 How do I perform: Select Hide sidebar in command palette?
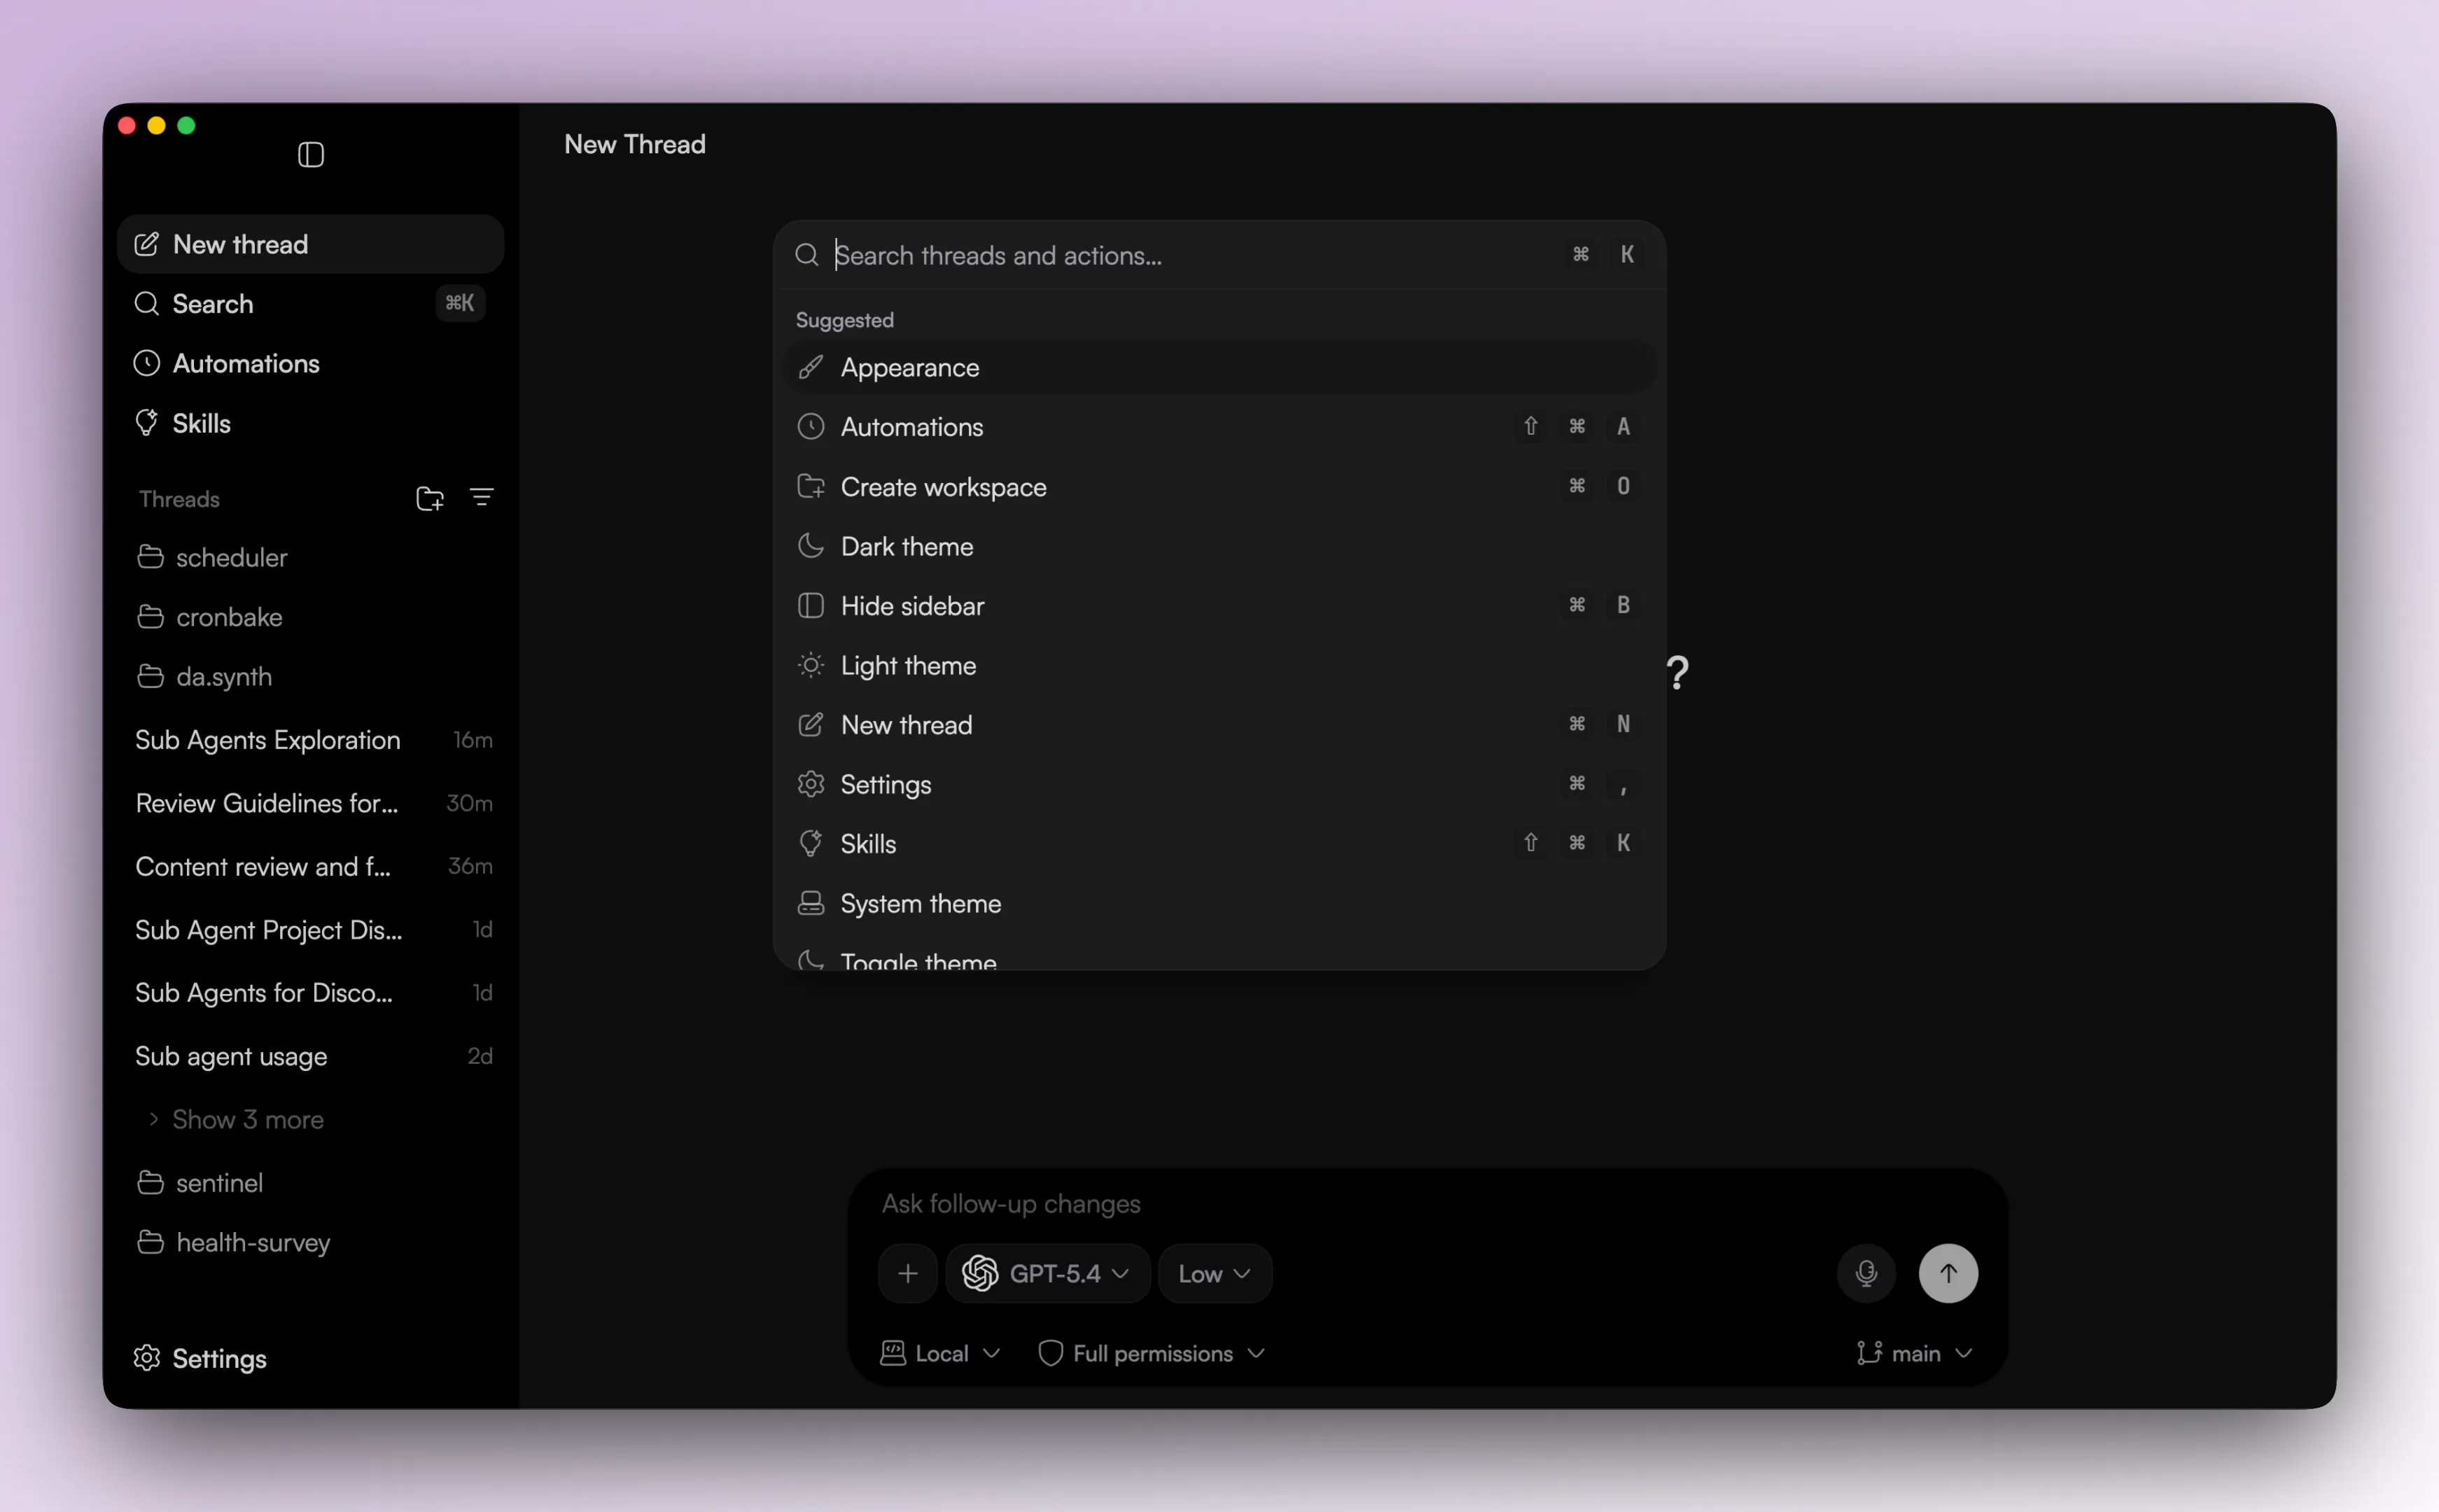point(912,606)
